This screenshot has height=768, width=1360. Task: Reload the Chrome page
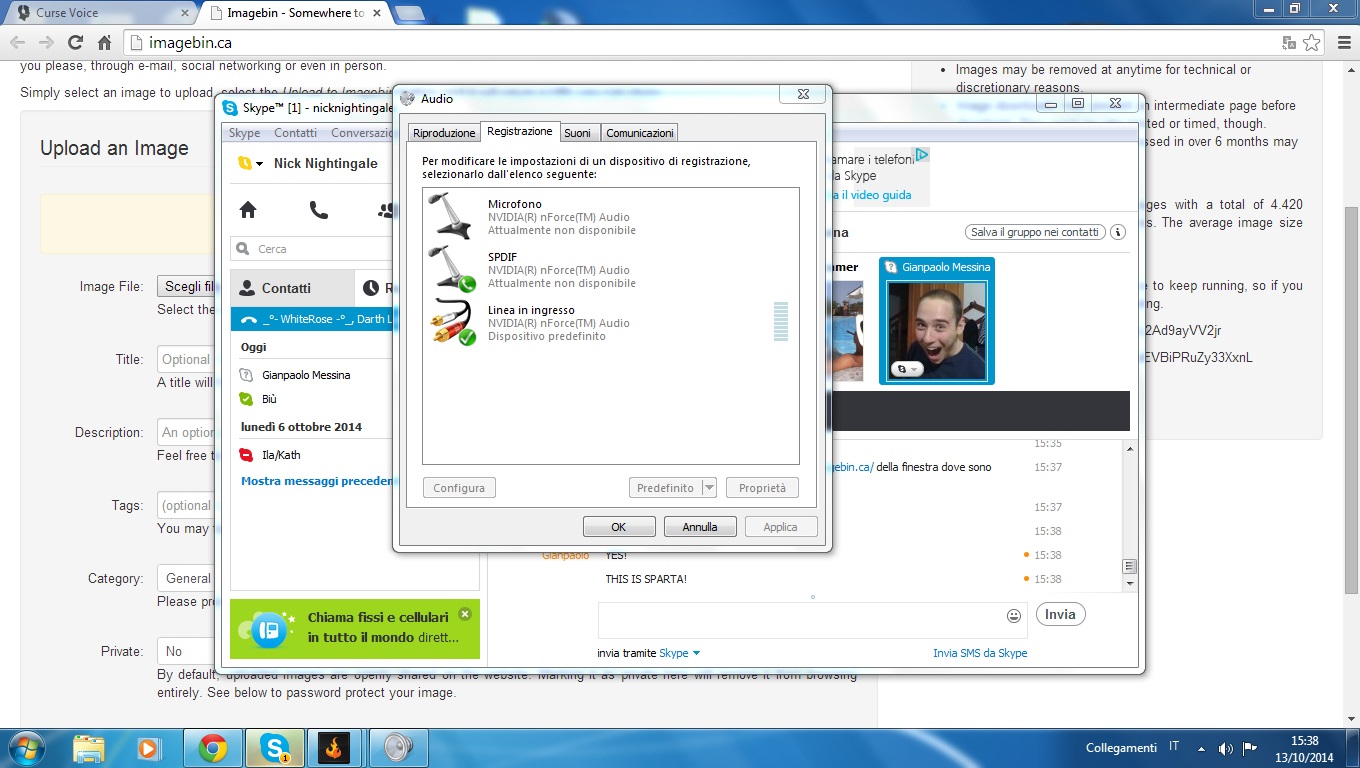pyautogui.click(x=75, y=43)
